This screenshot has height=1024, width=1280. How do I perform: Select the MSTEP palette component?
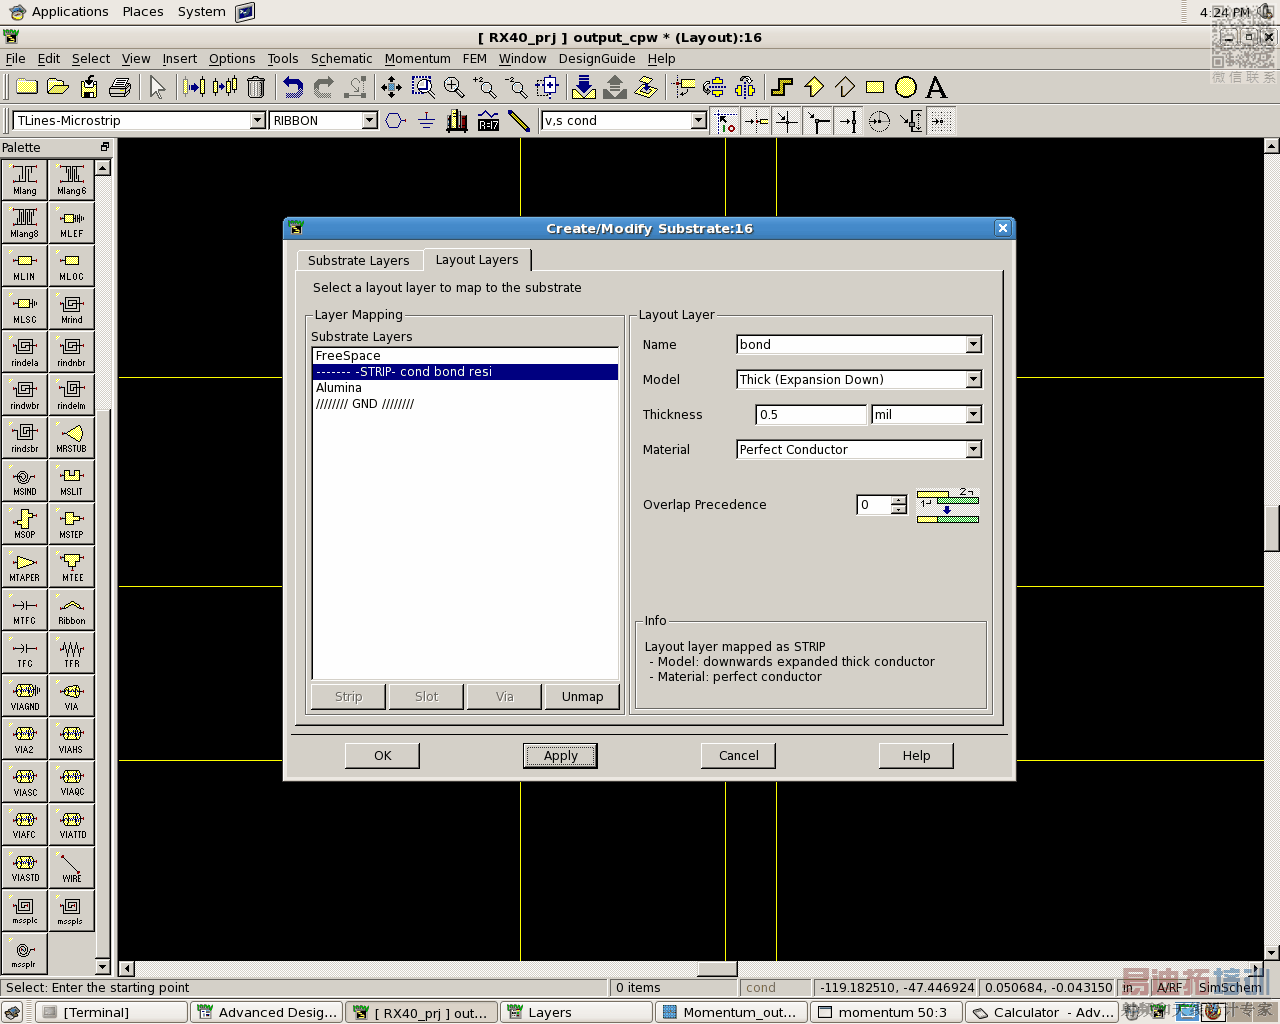tap(71, 524)
